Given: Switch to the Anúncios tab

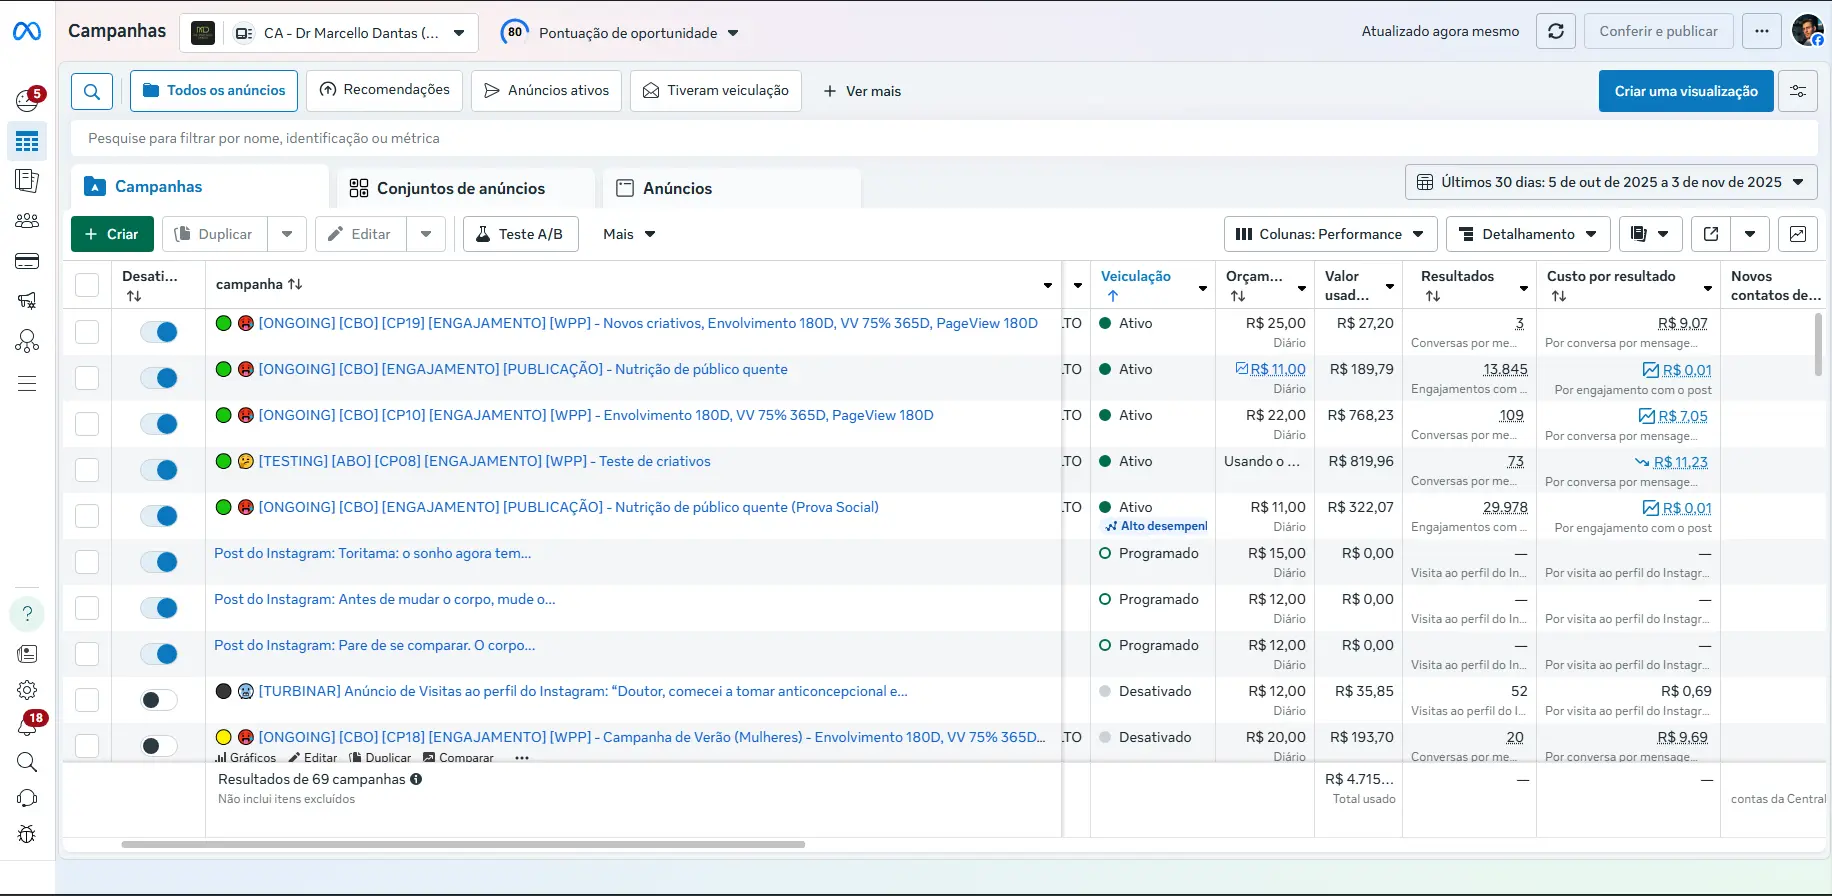Looking at the screenshot, I should coord(677,188).
